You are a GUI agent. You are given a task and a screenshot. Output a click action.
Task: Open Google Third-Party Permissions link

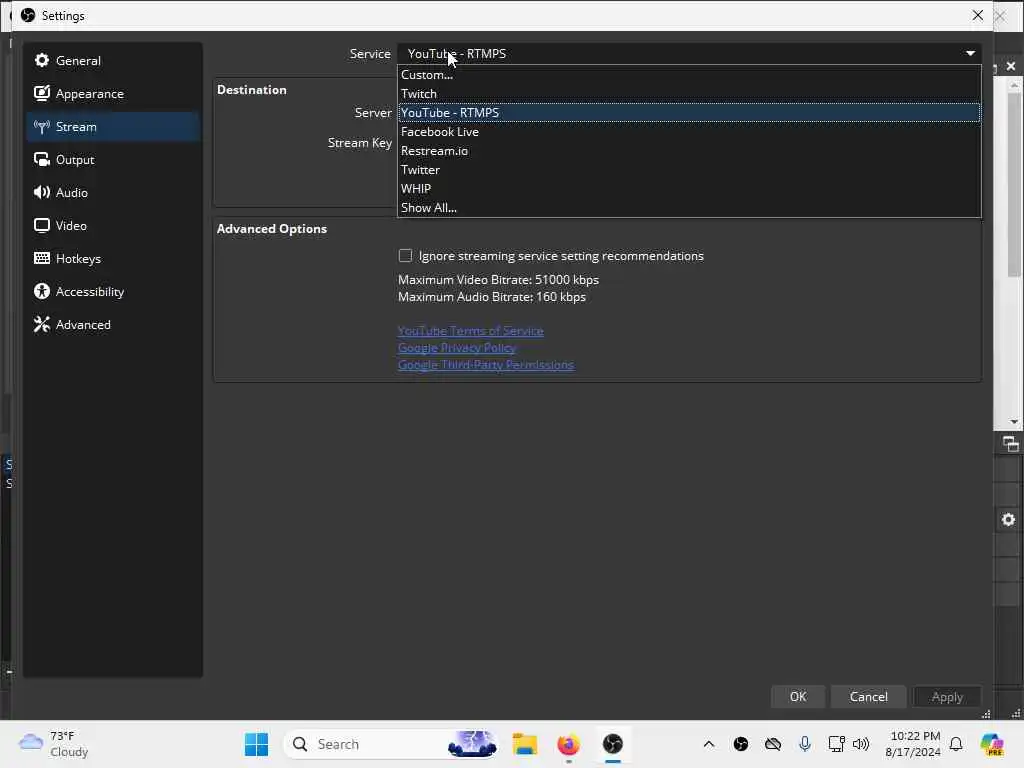[x=486, y=364]
